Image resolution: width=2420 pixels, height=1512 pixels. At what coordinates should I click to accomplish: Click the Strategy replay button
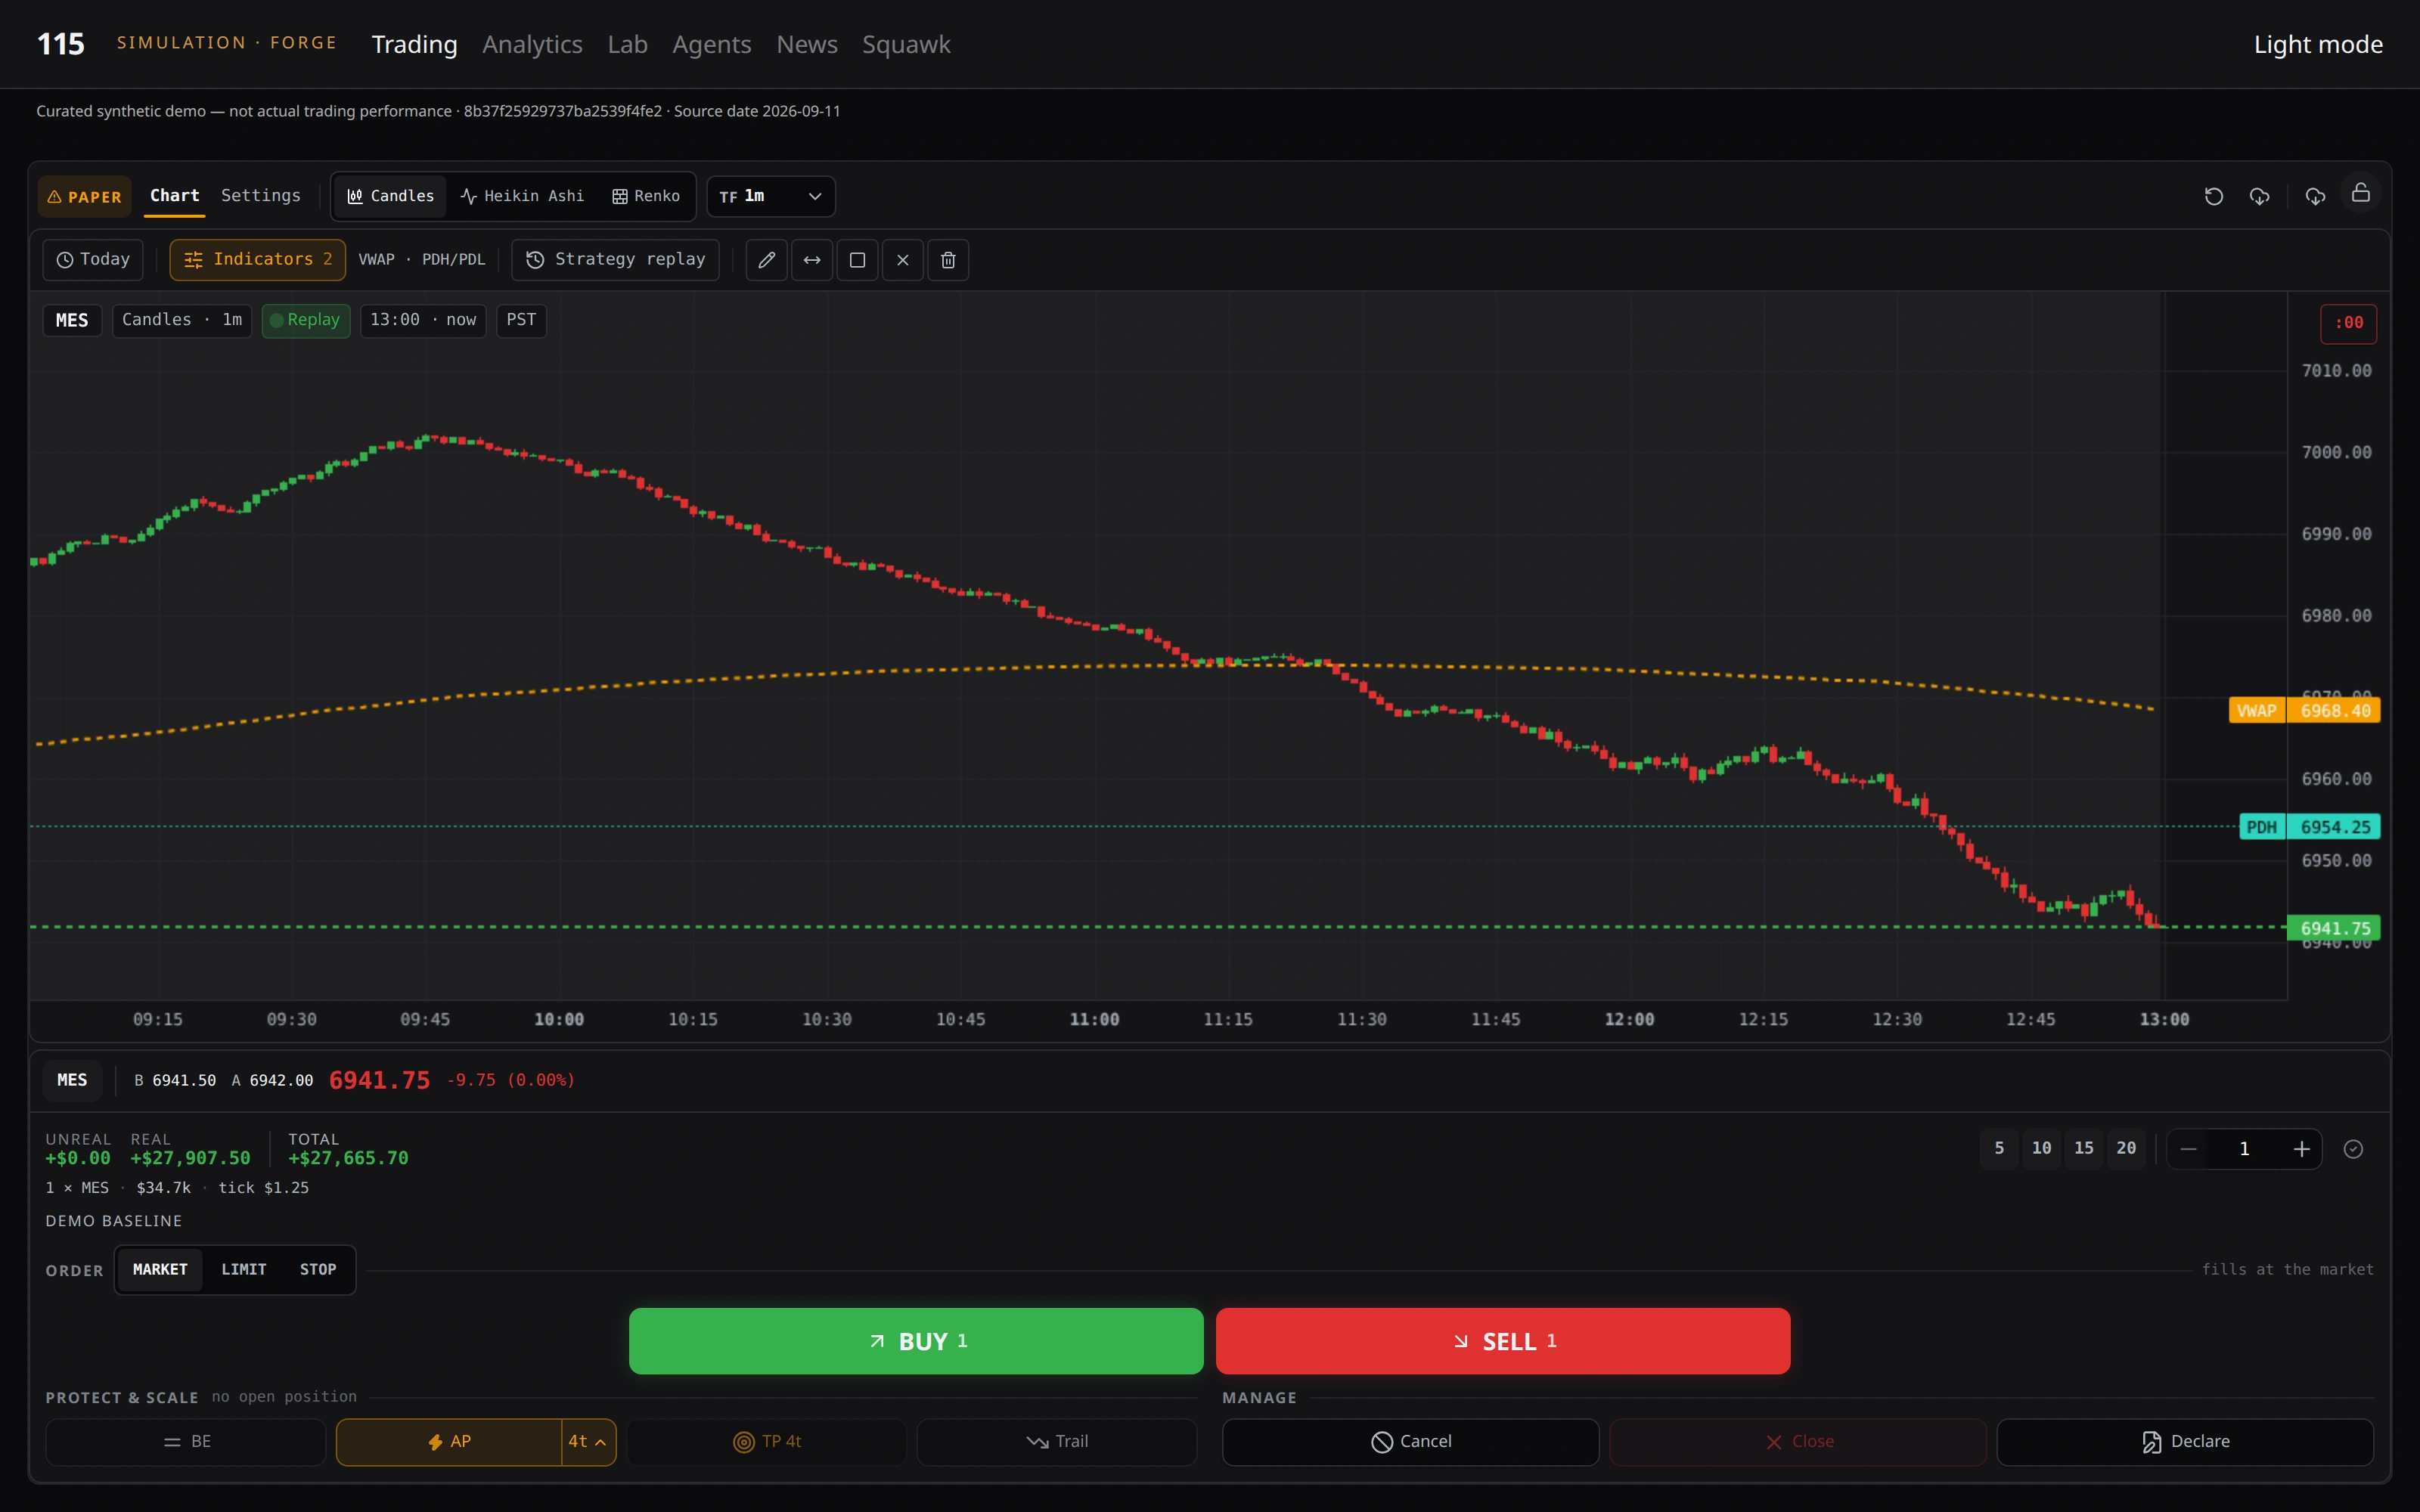coord(616,260)
